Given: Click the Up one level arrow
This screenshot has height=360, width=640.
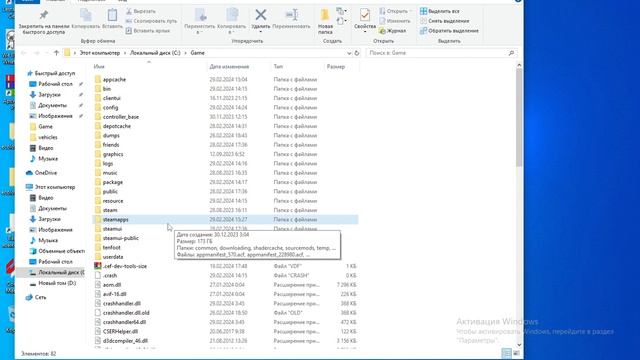Looking at the screenshot, I should tap(56, 53).
